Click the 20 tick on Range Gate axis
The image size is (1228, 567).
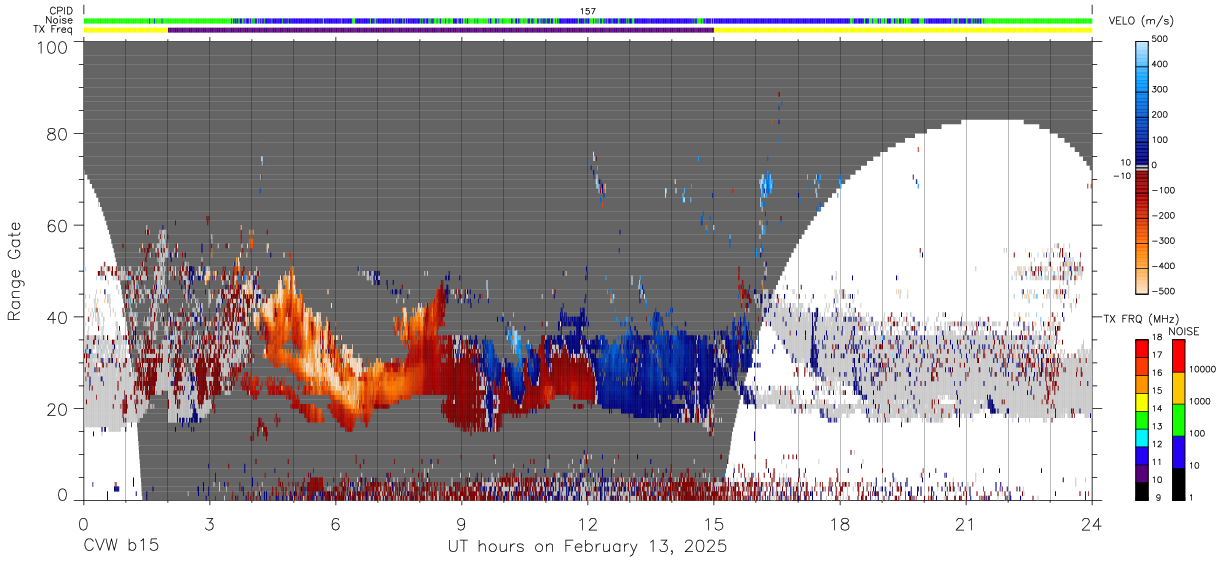point(57,409)
